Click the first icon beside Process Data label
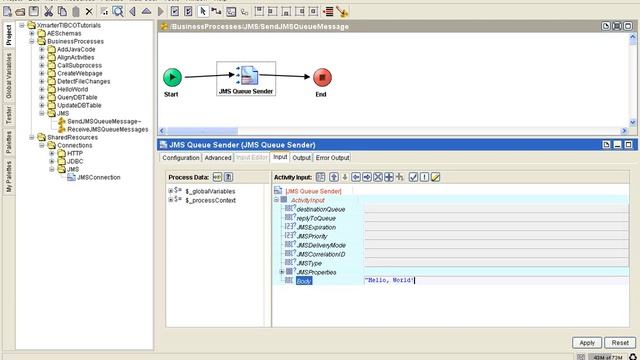Screen dimensions: 640x360 [217, 177]
